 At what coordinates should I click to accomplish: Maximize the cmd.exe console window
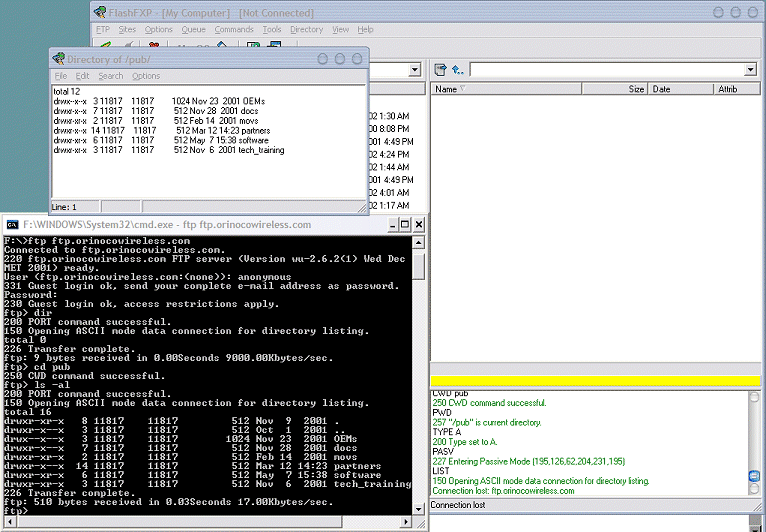coord(406,225)
